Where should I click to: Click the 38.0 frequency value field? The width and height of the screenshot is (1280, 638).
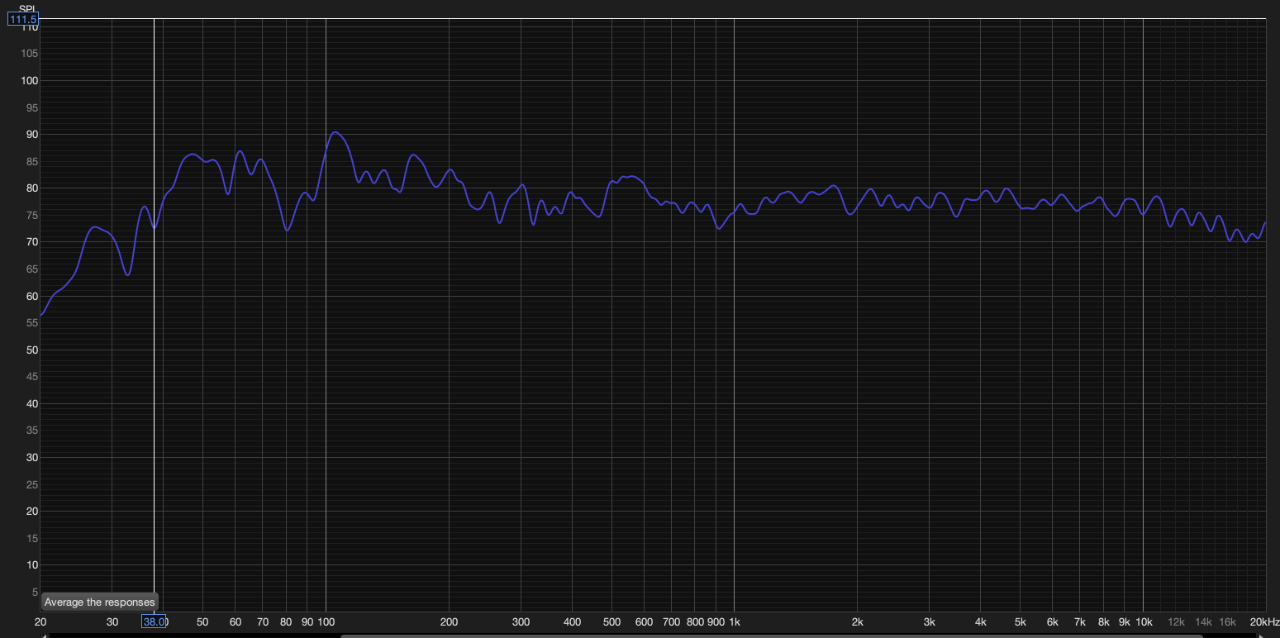[x=154, y=621]
